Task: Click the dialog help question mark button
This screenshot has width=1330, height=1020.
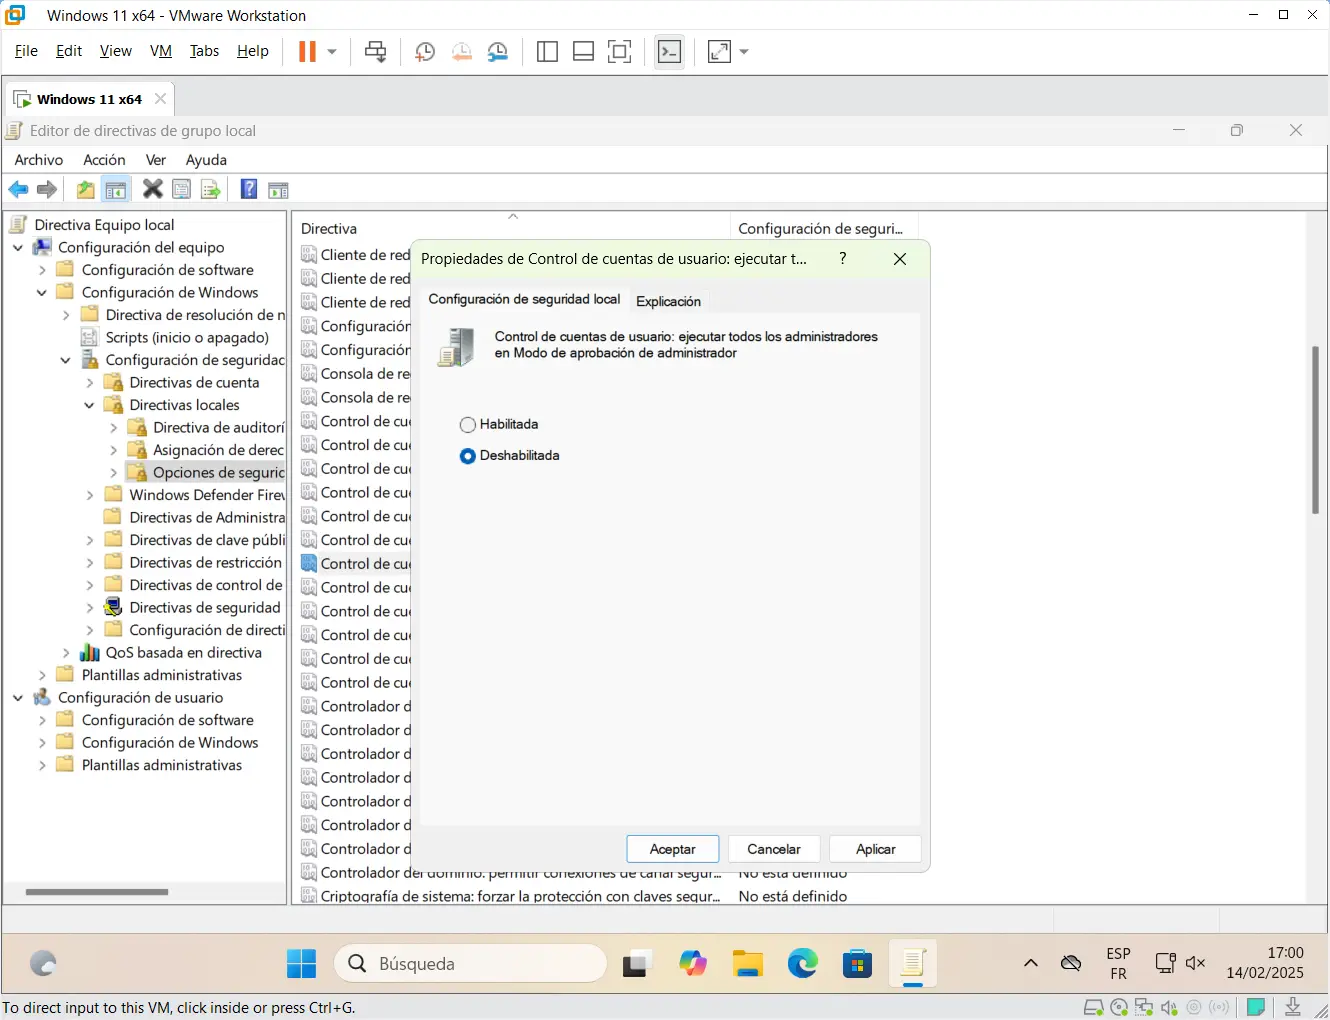Action: click(x=843, y=258)
